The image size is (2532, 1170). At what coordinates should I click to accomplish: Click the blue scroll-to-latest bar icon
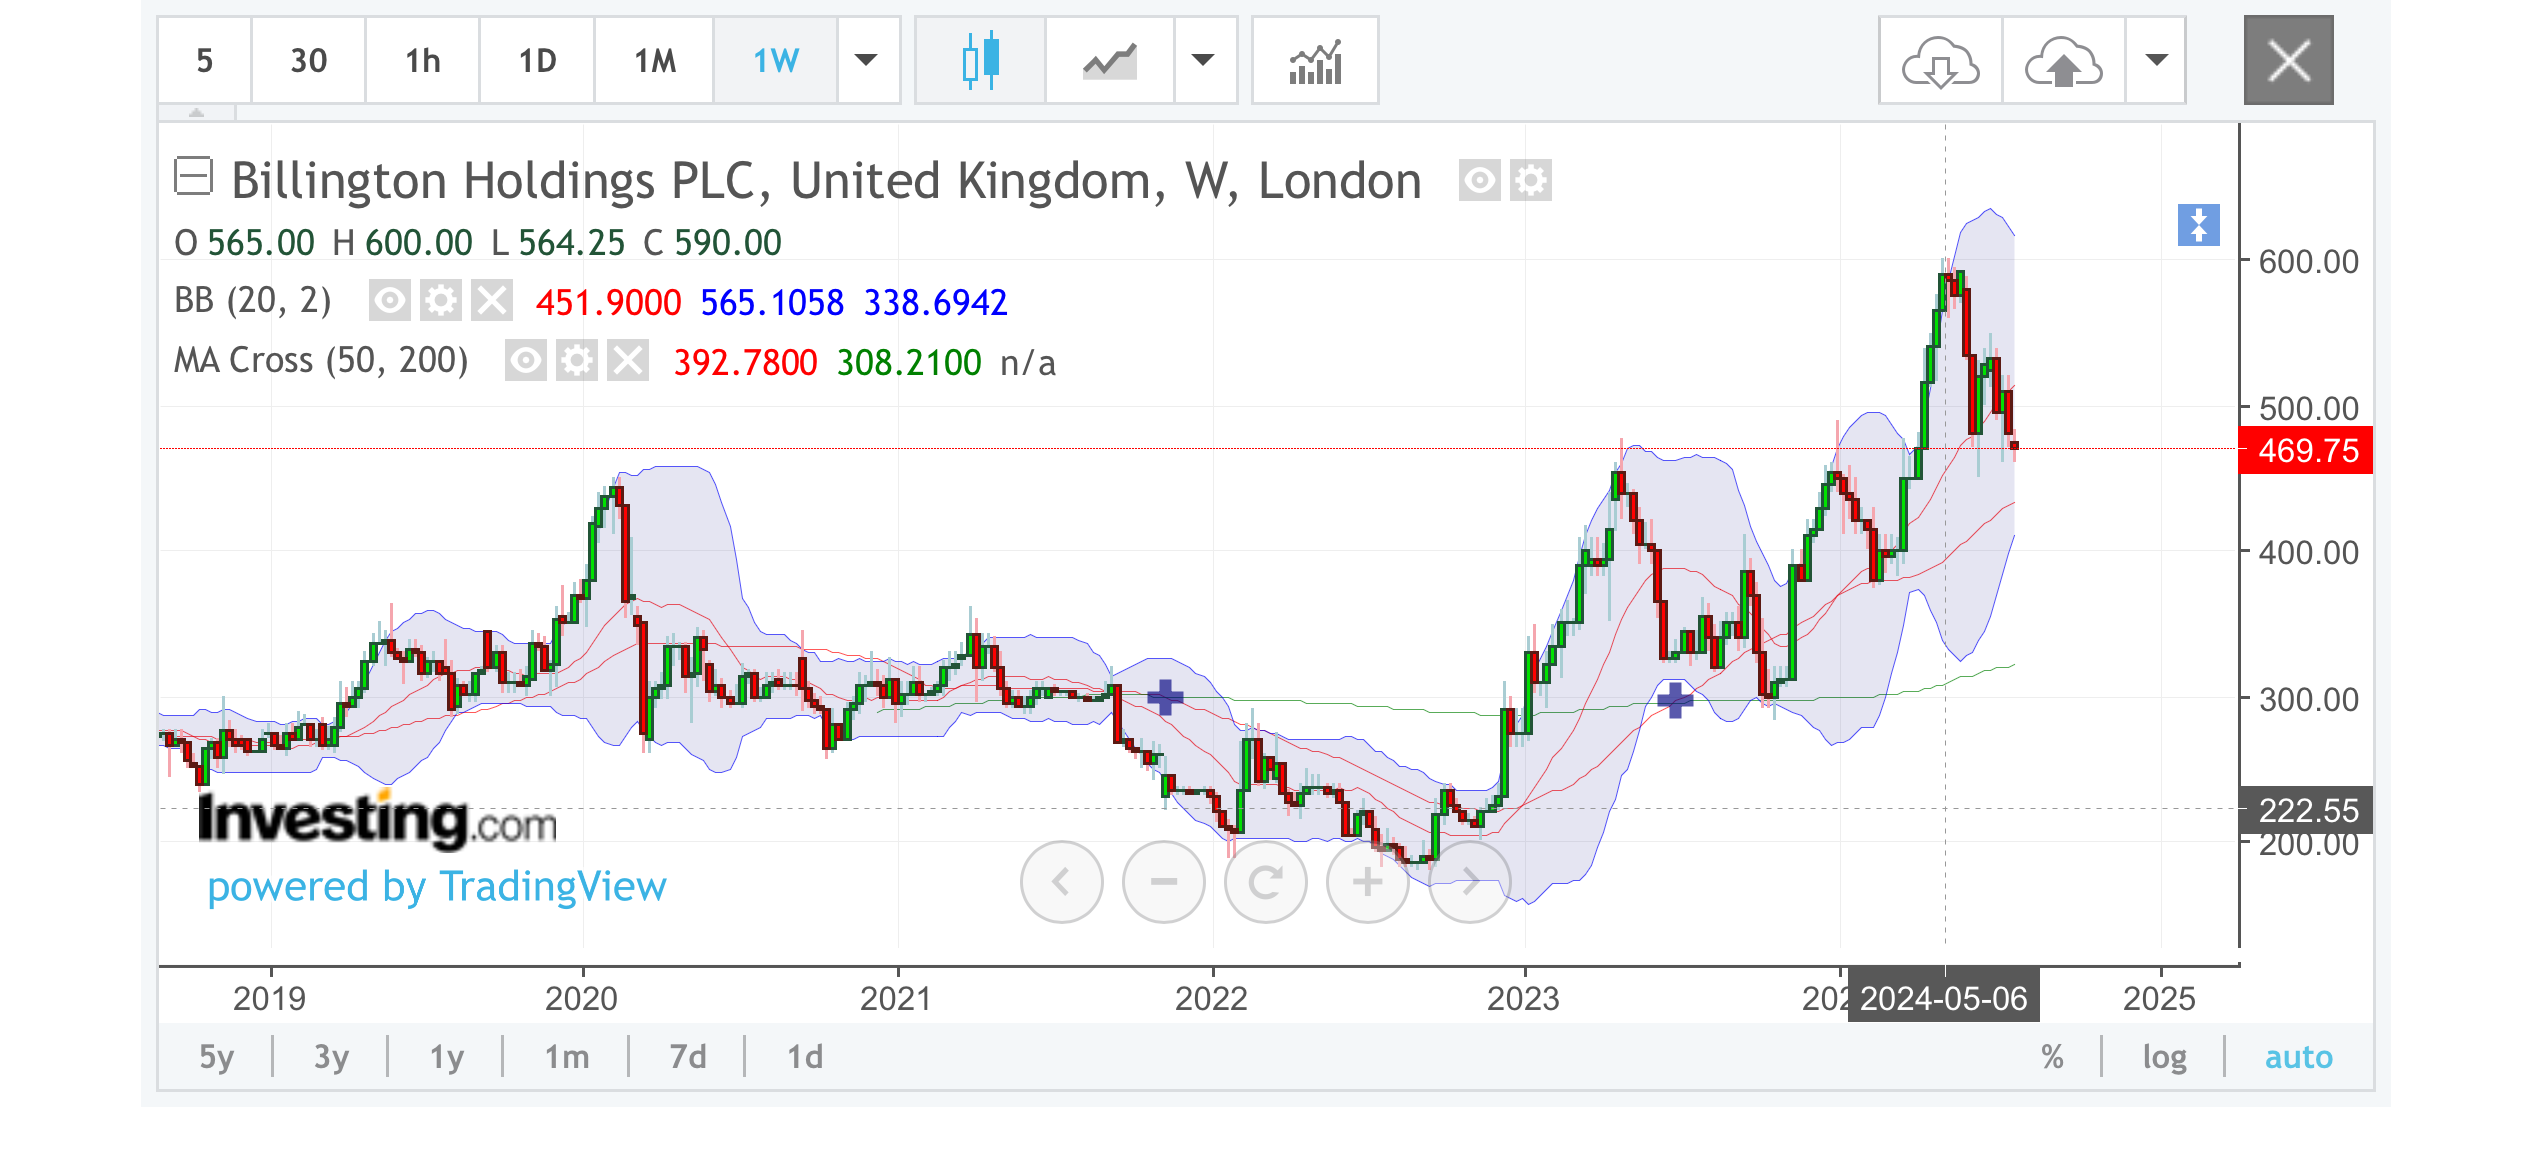pyautogui.click(x=2198, y=225)
